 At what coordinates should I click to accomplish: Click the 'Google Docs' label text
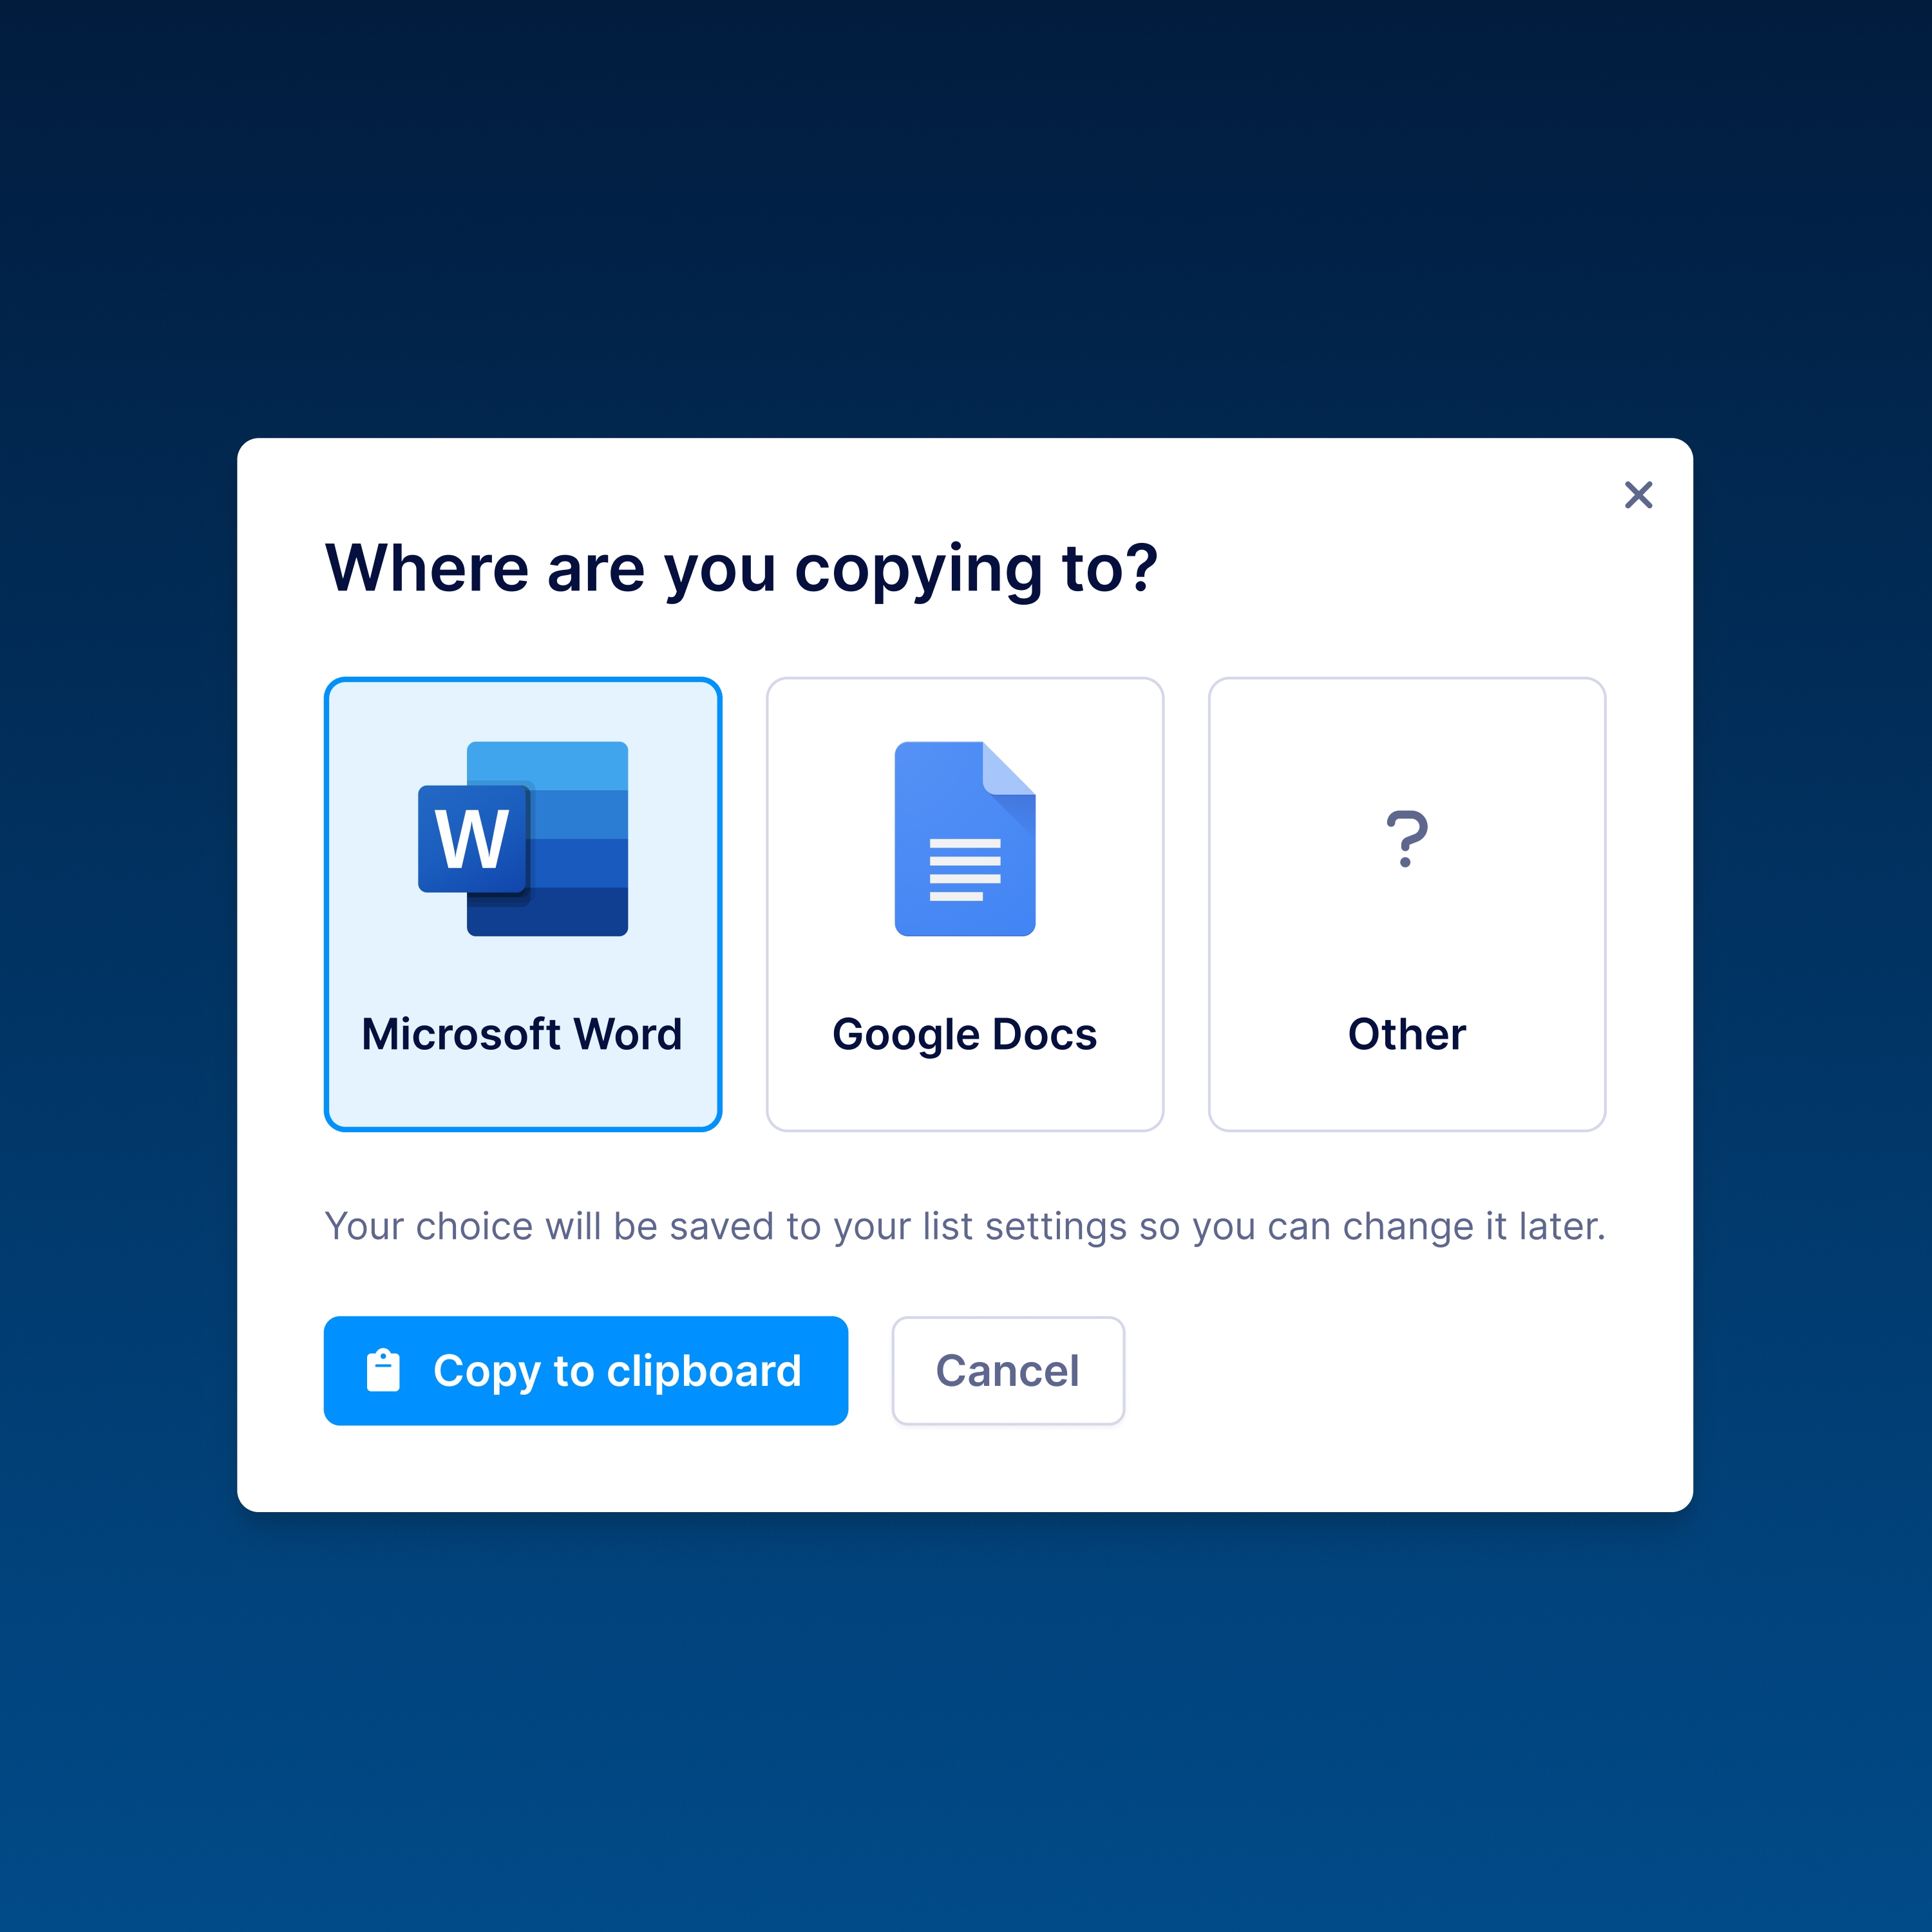tap(965, 1035)
